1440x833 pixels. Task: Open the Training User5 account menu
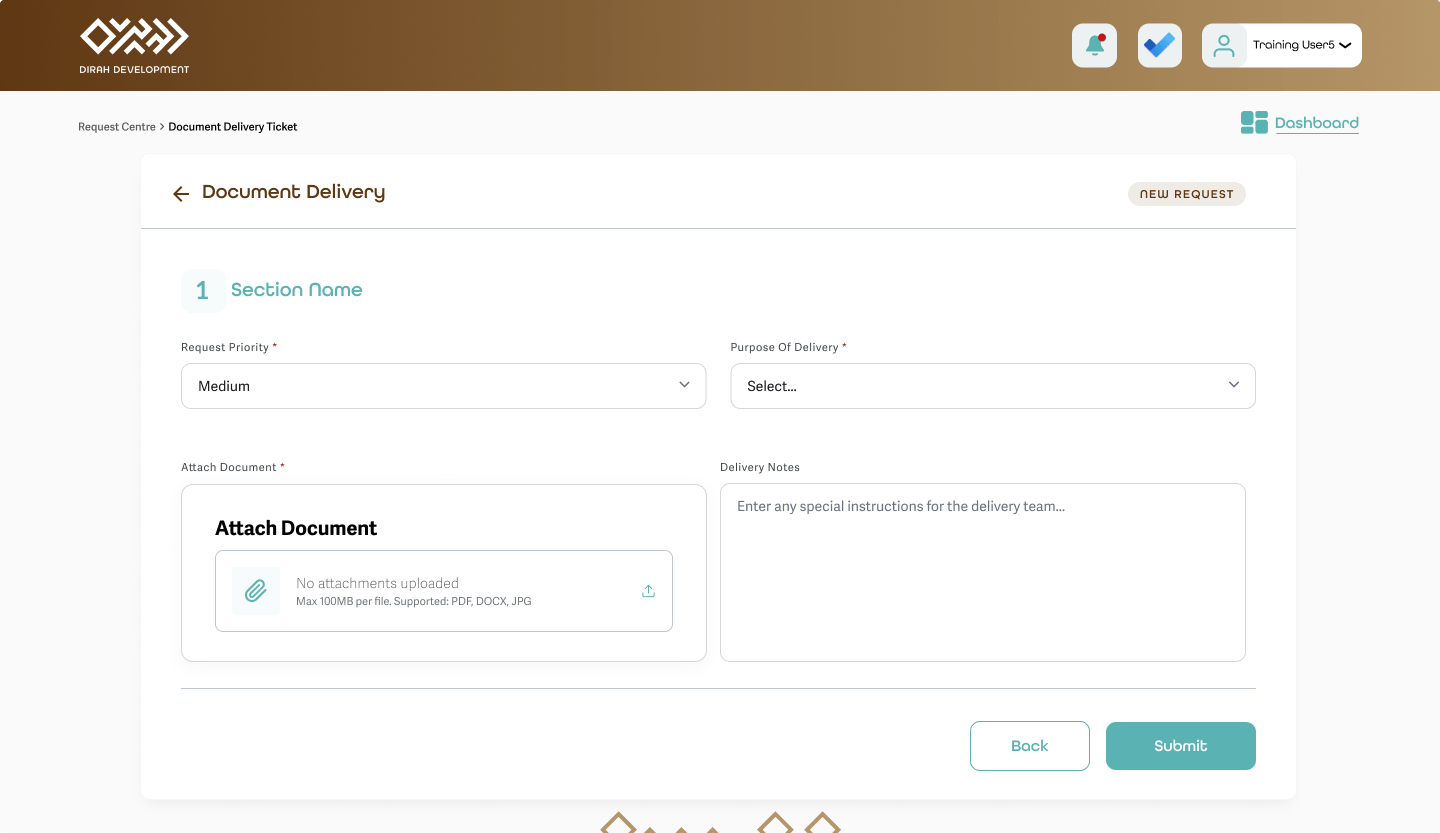[1282, 45]
